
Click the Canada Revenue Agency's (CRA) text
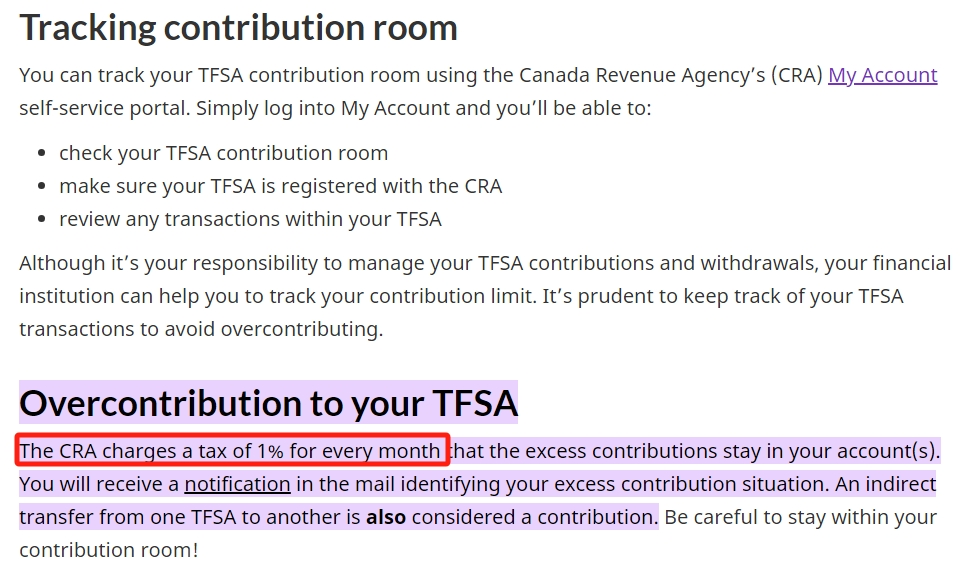pos(671,75)
